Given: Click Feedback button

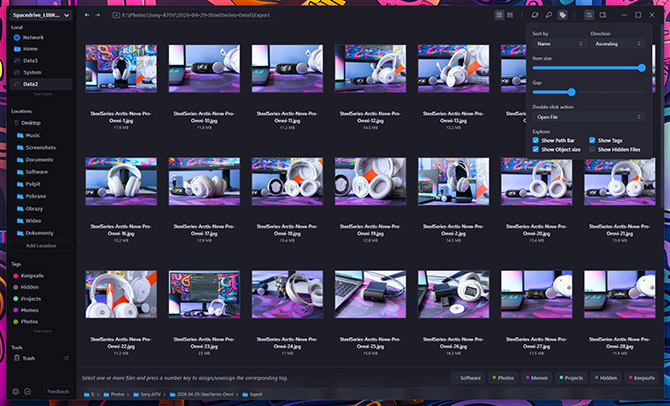Looking at the screenshot, I should coord(58,391).
